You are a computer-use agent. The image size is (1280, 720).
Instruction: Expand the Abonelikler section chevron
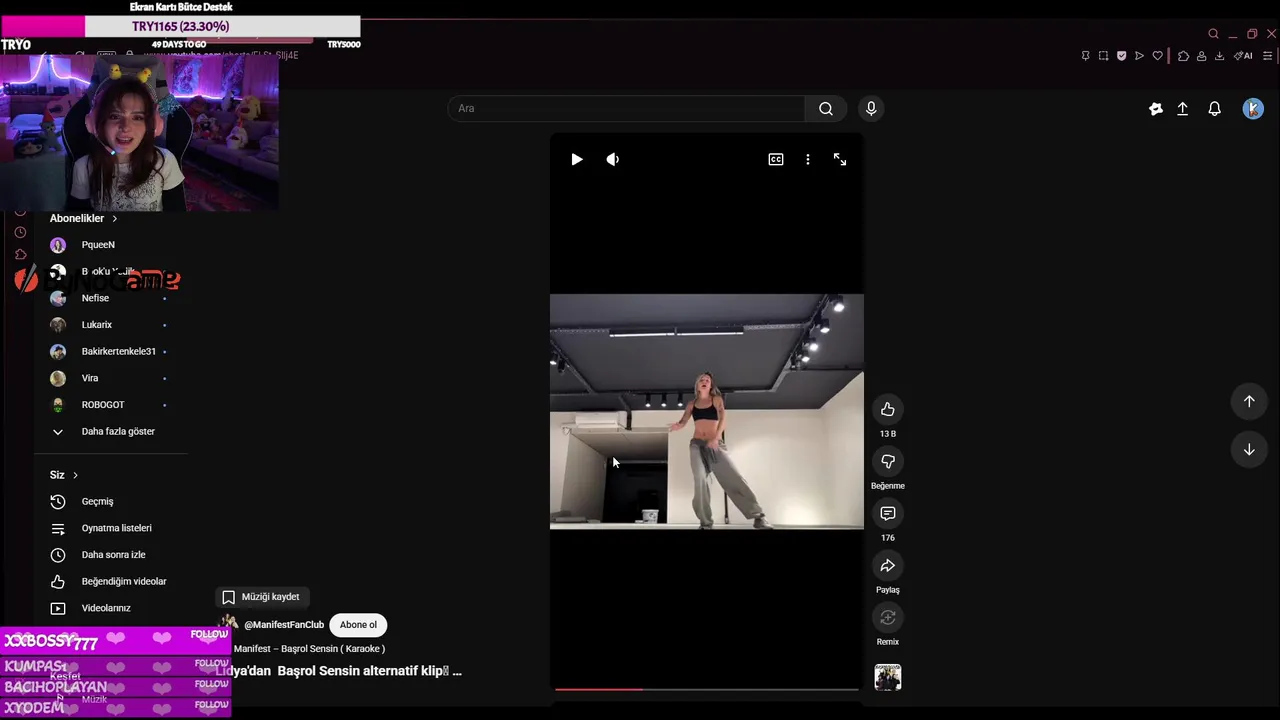(x=114, y=219)
